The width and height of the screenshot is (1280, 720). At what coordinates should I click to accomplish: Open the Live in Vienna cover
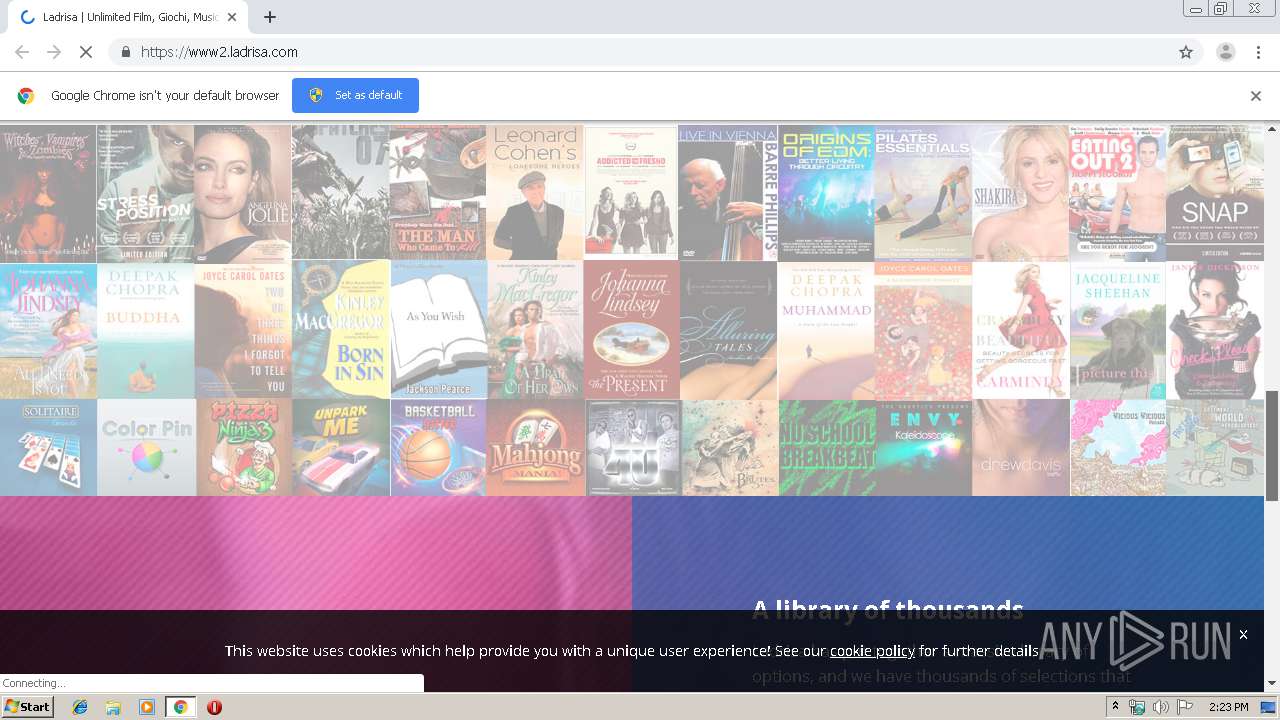(x=728, y=193)
